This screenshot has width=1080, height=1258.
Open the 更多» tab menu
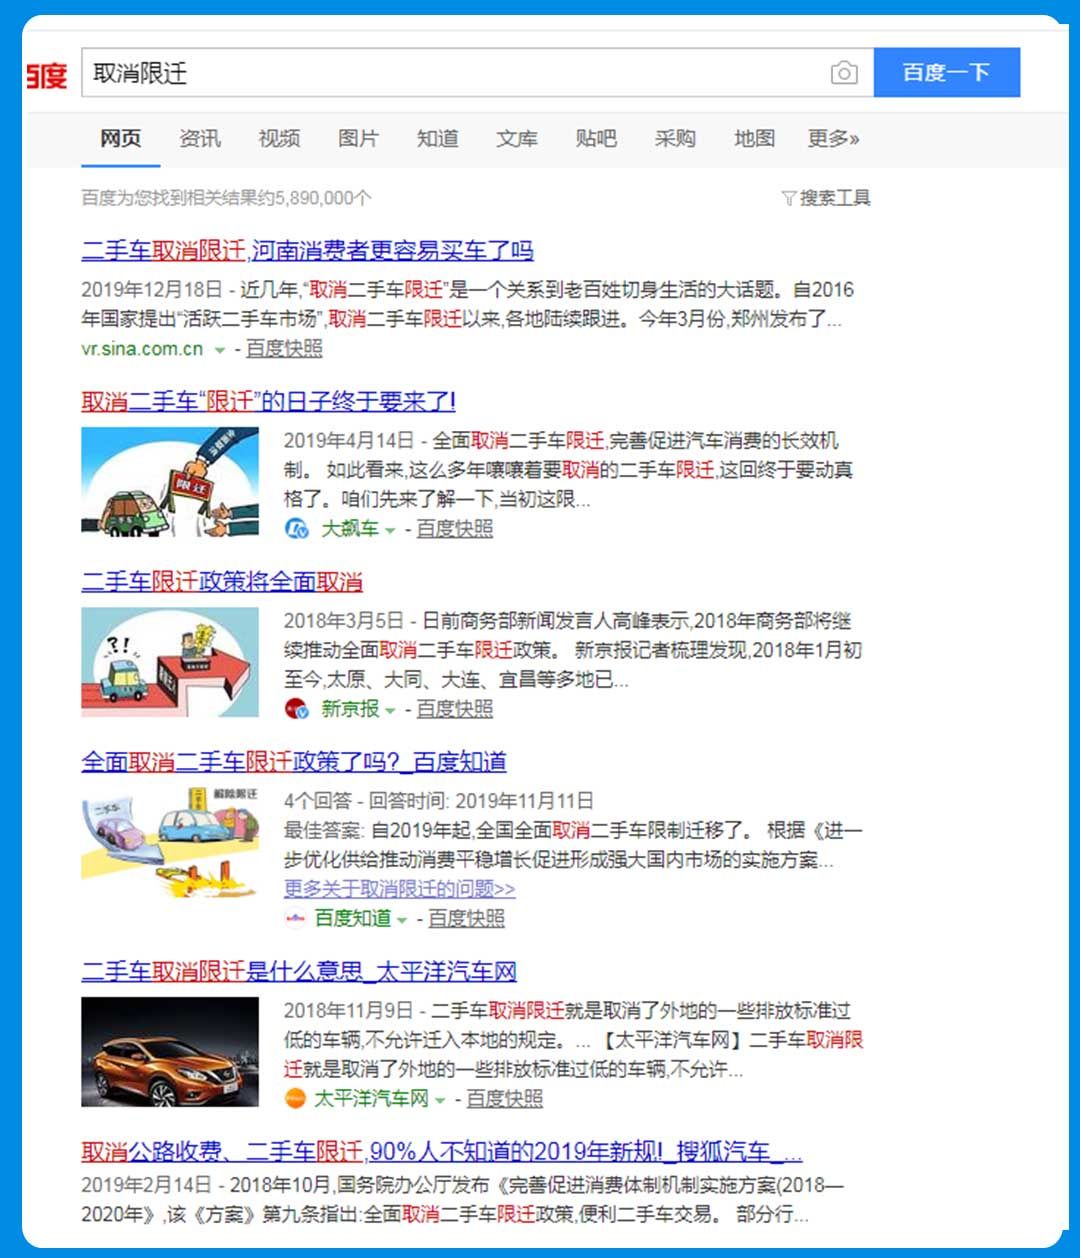833,139
